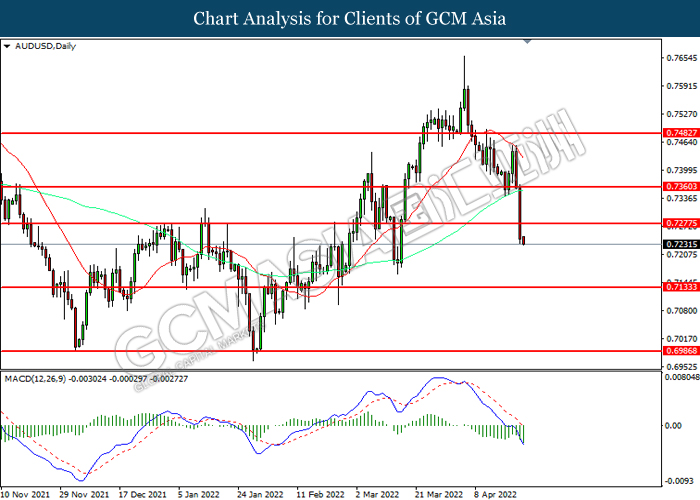Click the current price label 0.72315
700x500 pixels.
pos(681,244)
